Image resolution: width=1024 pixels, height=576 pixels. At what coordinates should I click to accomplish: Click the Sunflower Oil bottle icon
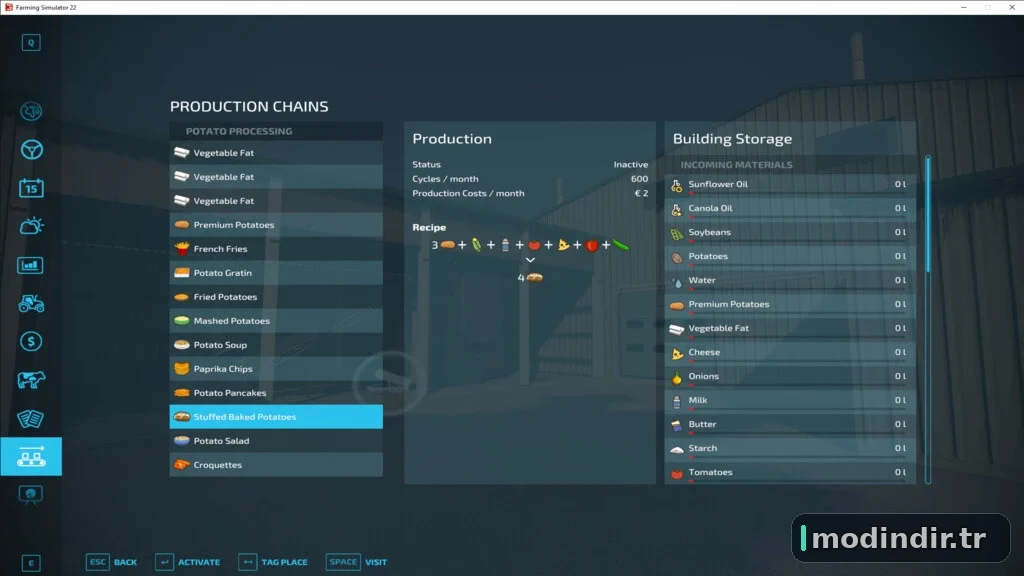tap(677, 185)
